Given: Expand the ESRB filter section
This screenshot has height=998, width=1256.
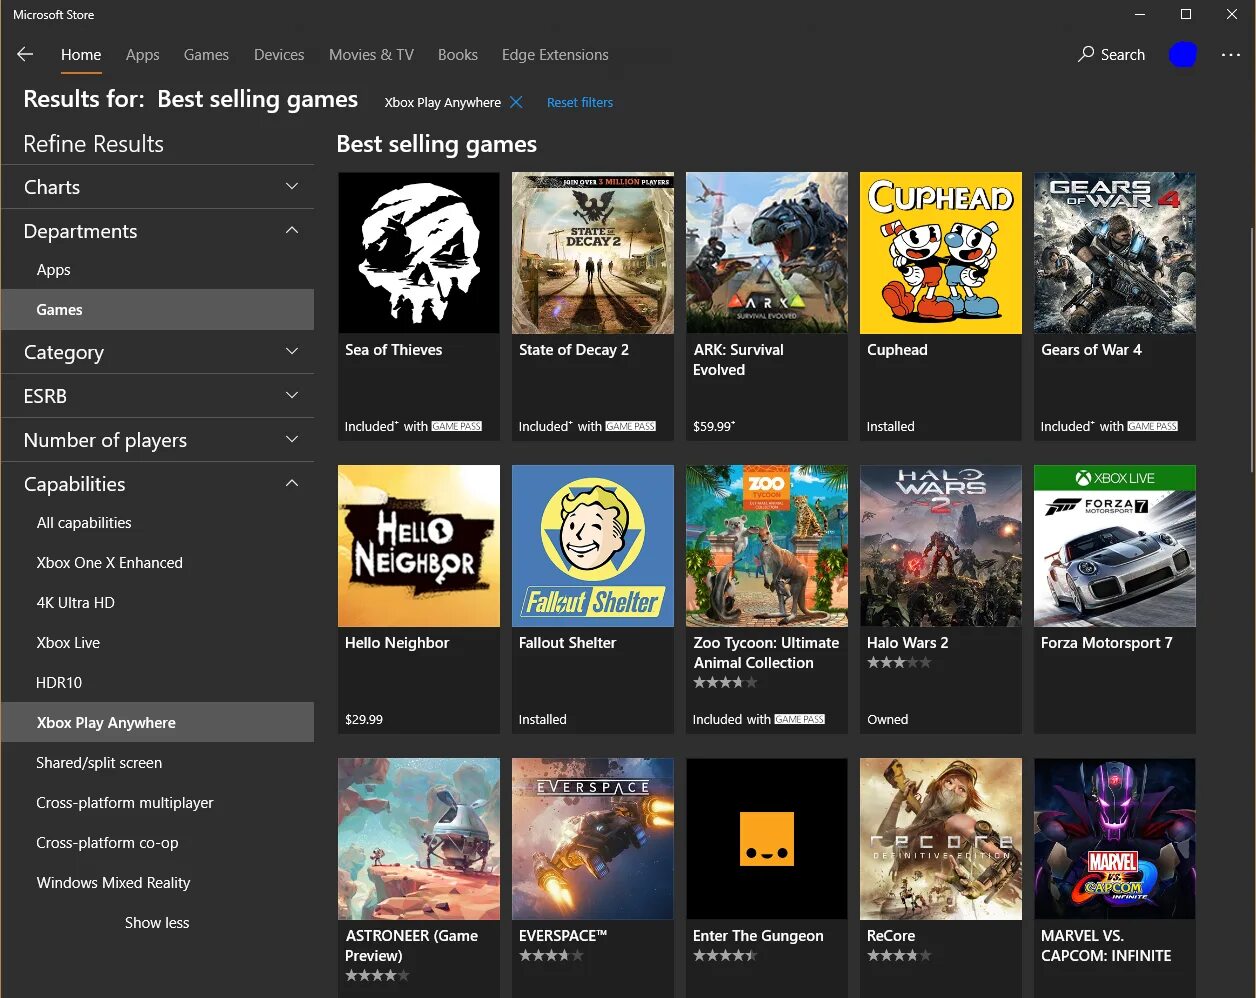Looking at the screenshot, I should (158, 395).
